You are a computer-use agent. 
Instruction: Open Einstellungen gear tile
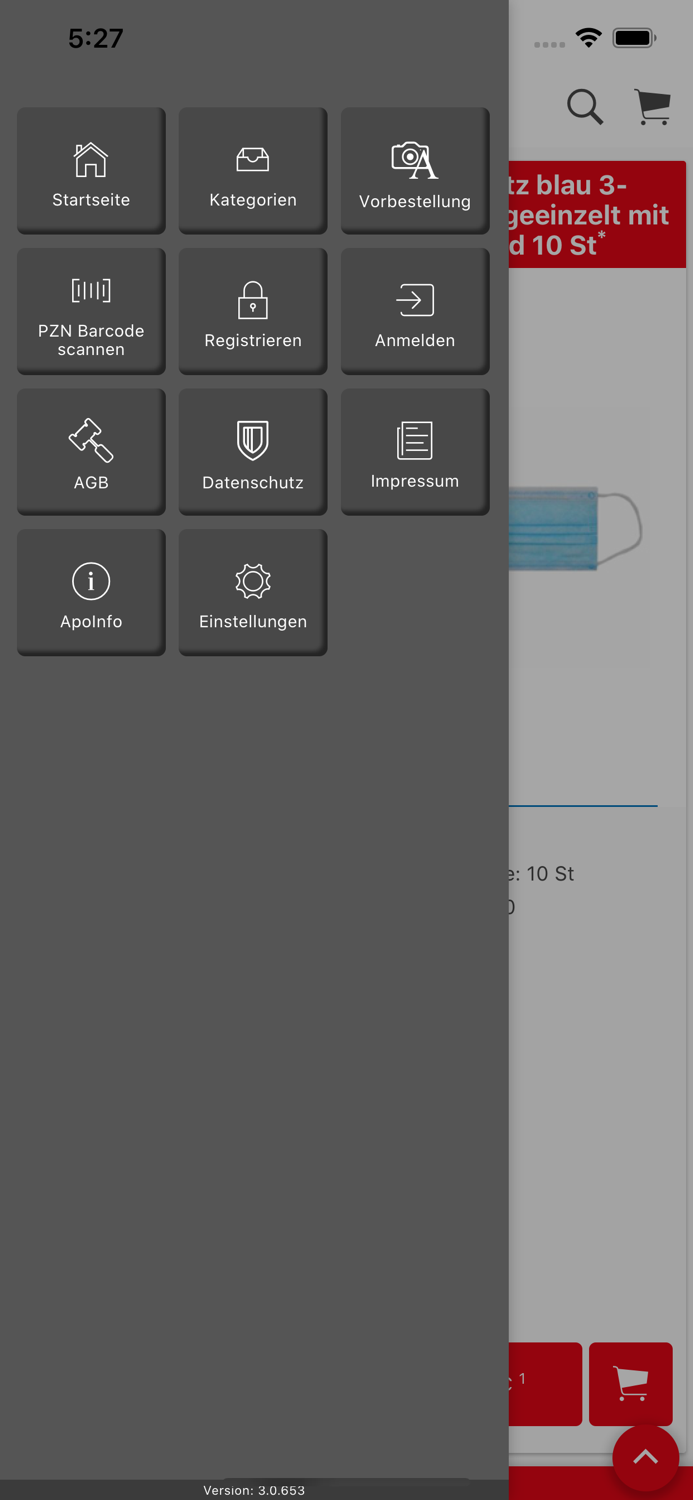point(253,593)
